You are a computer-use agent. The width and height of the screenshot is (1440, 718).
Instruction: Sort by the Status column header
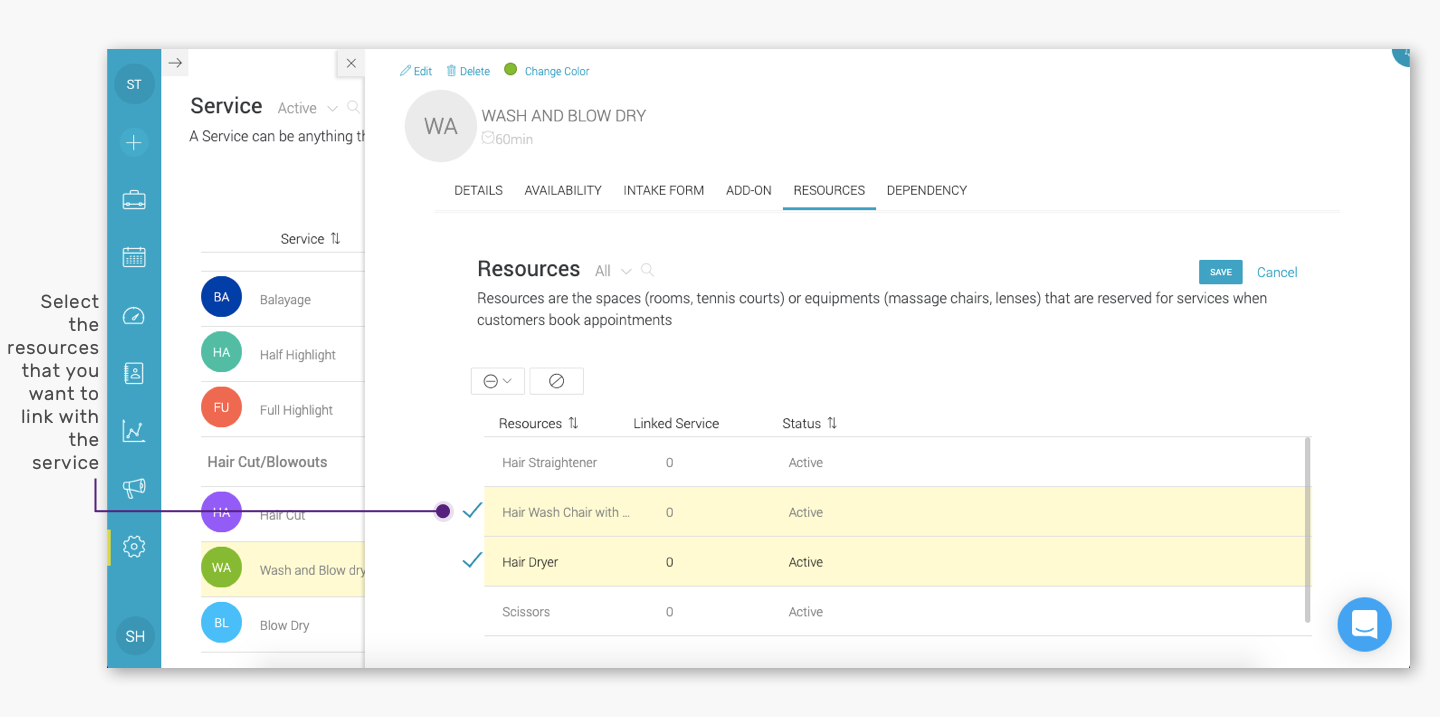click(810, 423)
